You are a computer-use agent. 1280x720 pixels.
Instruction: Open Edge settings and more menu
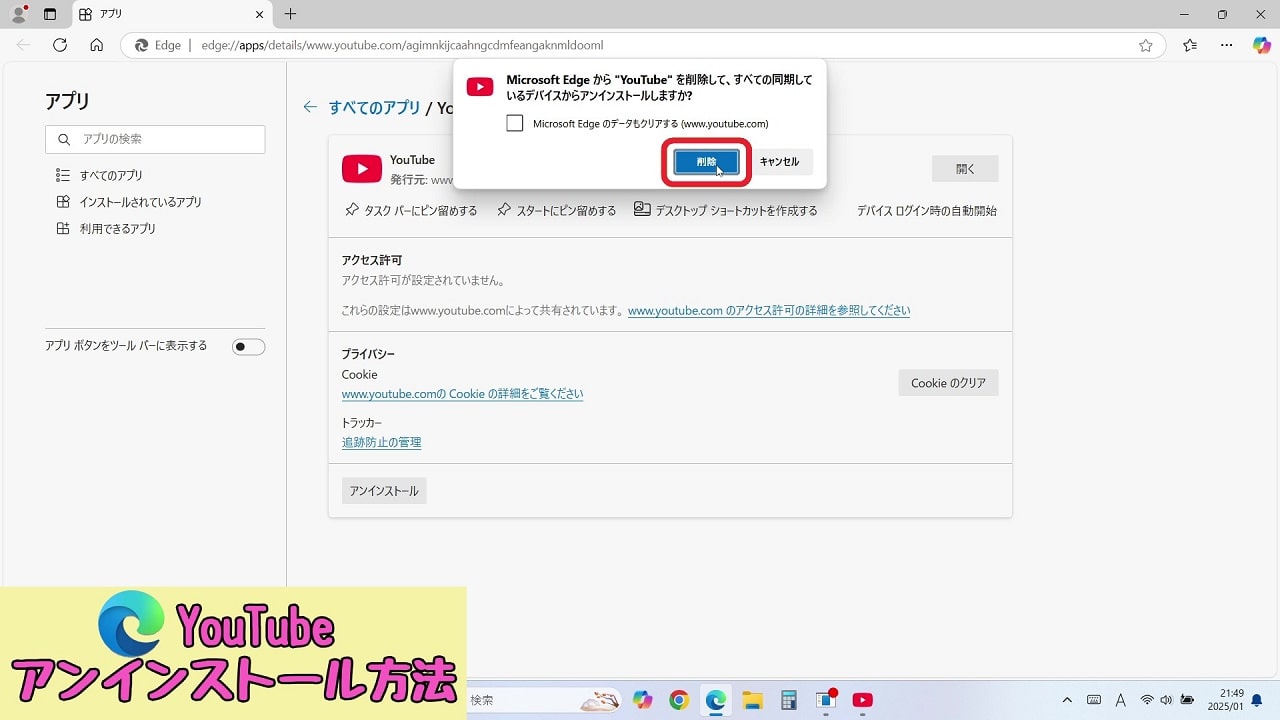click(x=1226, y=45)
